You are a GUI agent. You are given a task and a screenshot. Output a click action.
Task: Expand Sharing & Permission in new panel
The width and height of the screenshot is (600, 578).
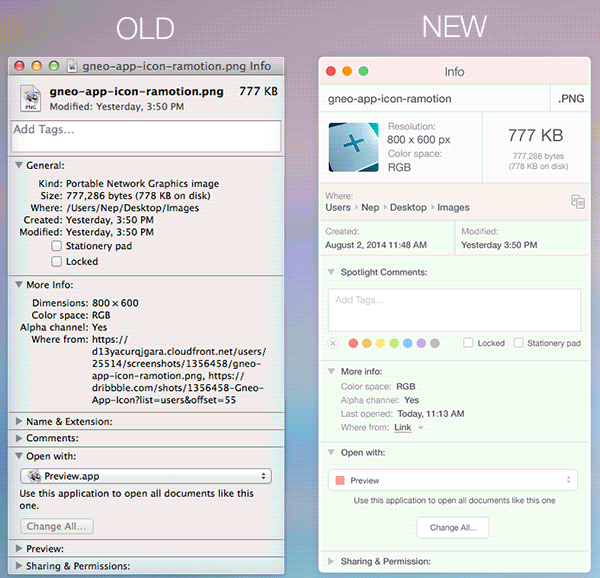331,562
